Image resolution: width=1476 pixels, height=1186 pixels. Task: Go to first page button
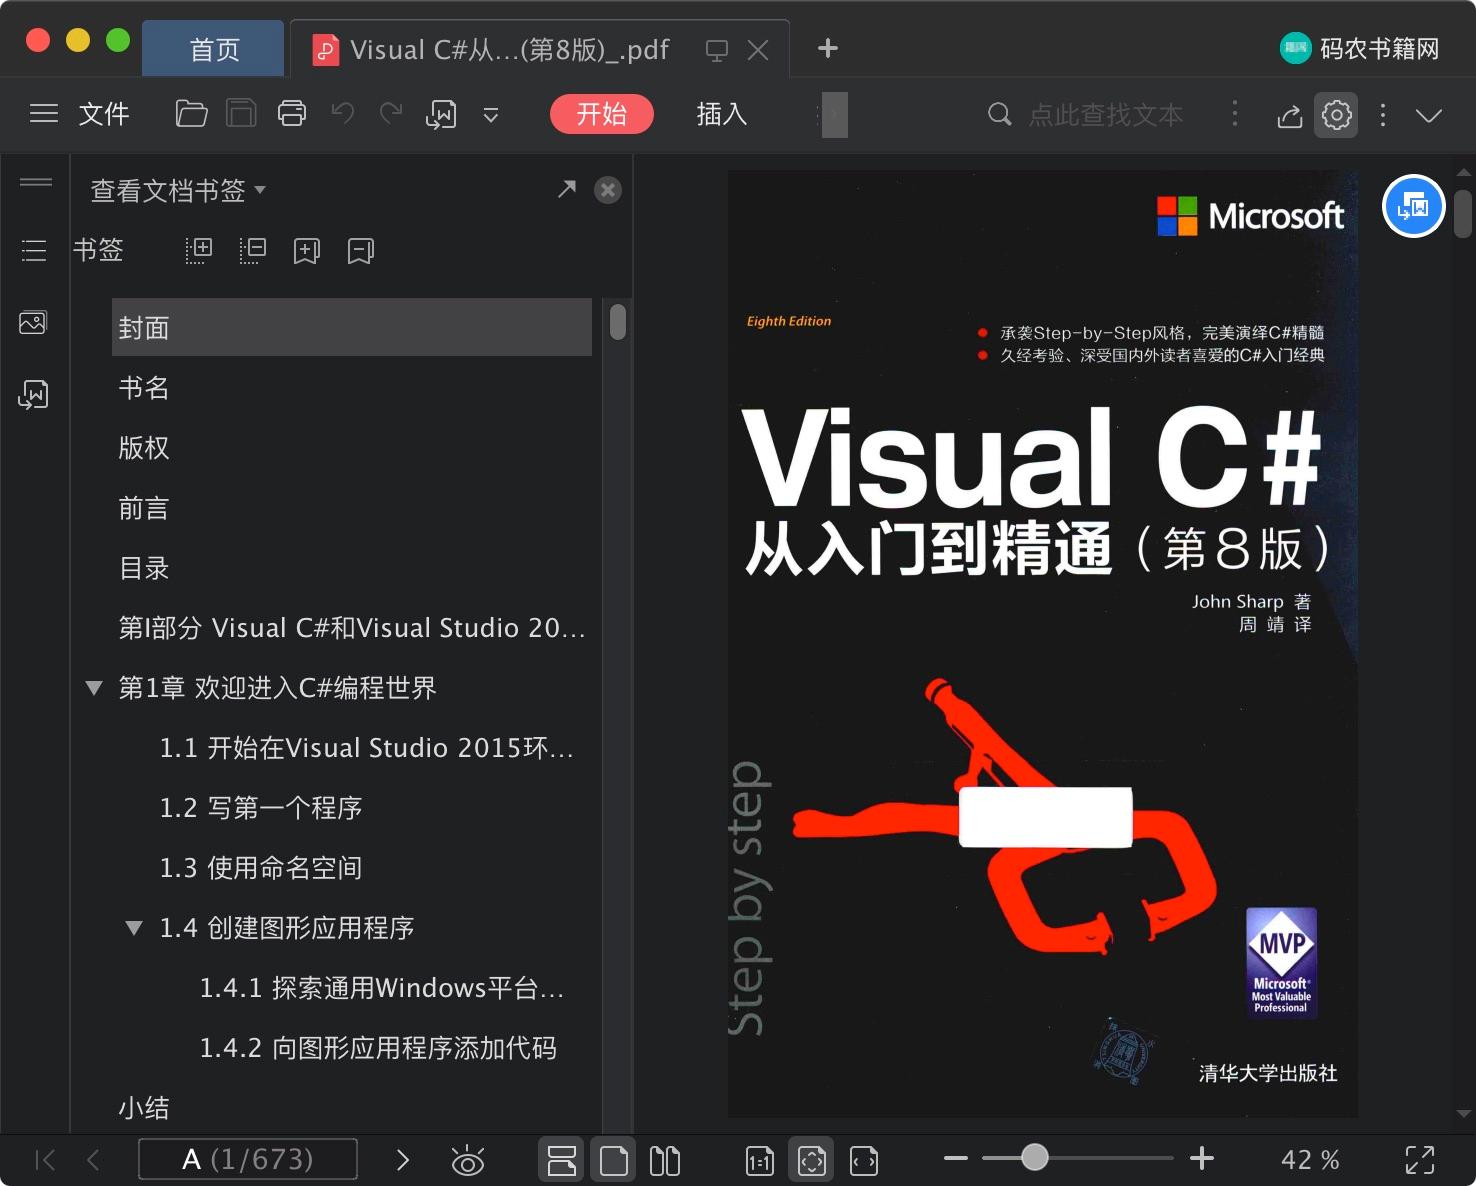pyautogui.click(x=45, y=1160)
